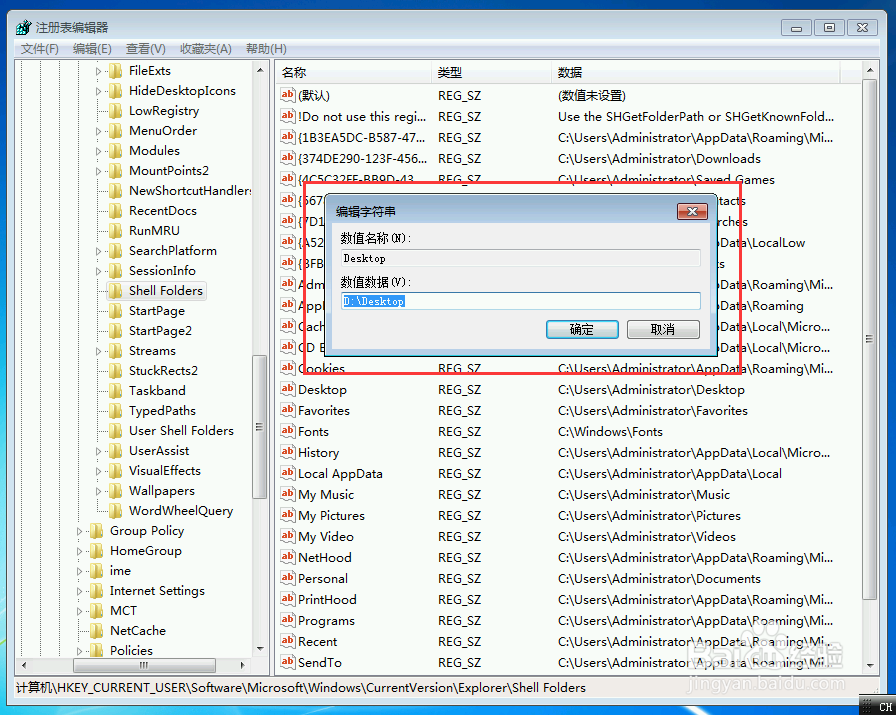Click the string icon beside Local AppData
The image size is (896, 715).
288,473
